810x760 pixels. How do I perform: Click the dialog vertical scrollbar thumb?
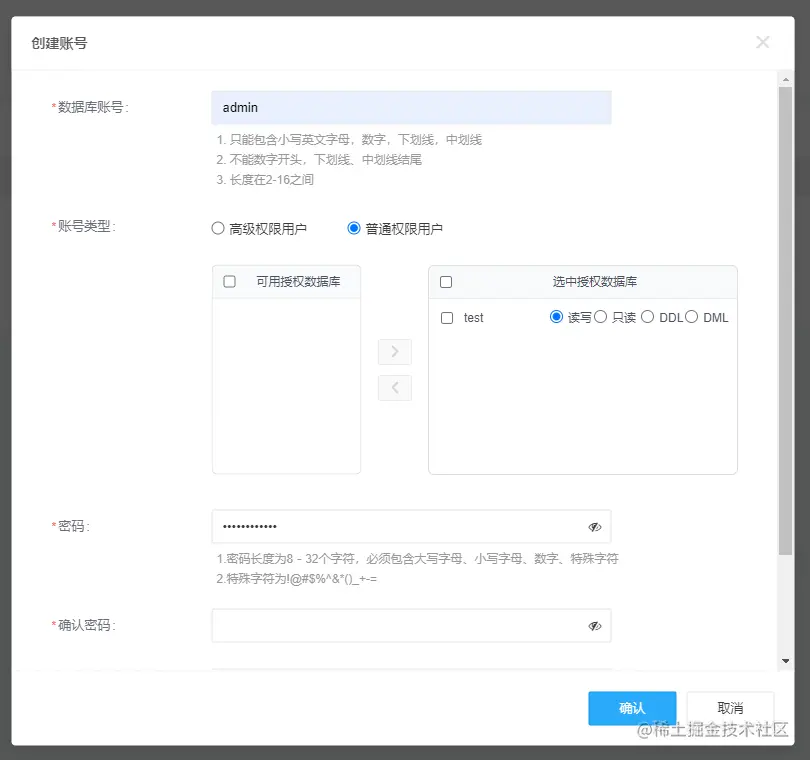point(786,321)
